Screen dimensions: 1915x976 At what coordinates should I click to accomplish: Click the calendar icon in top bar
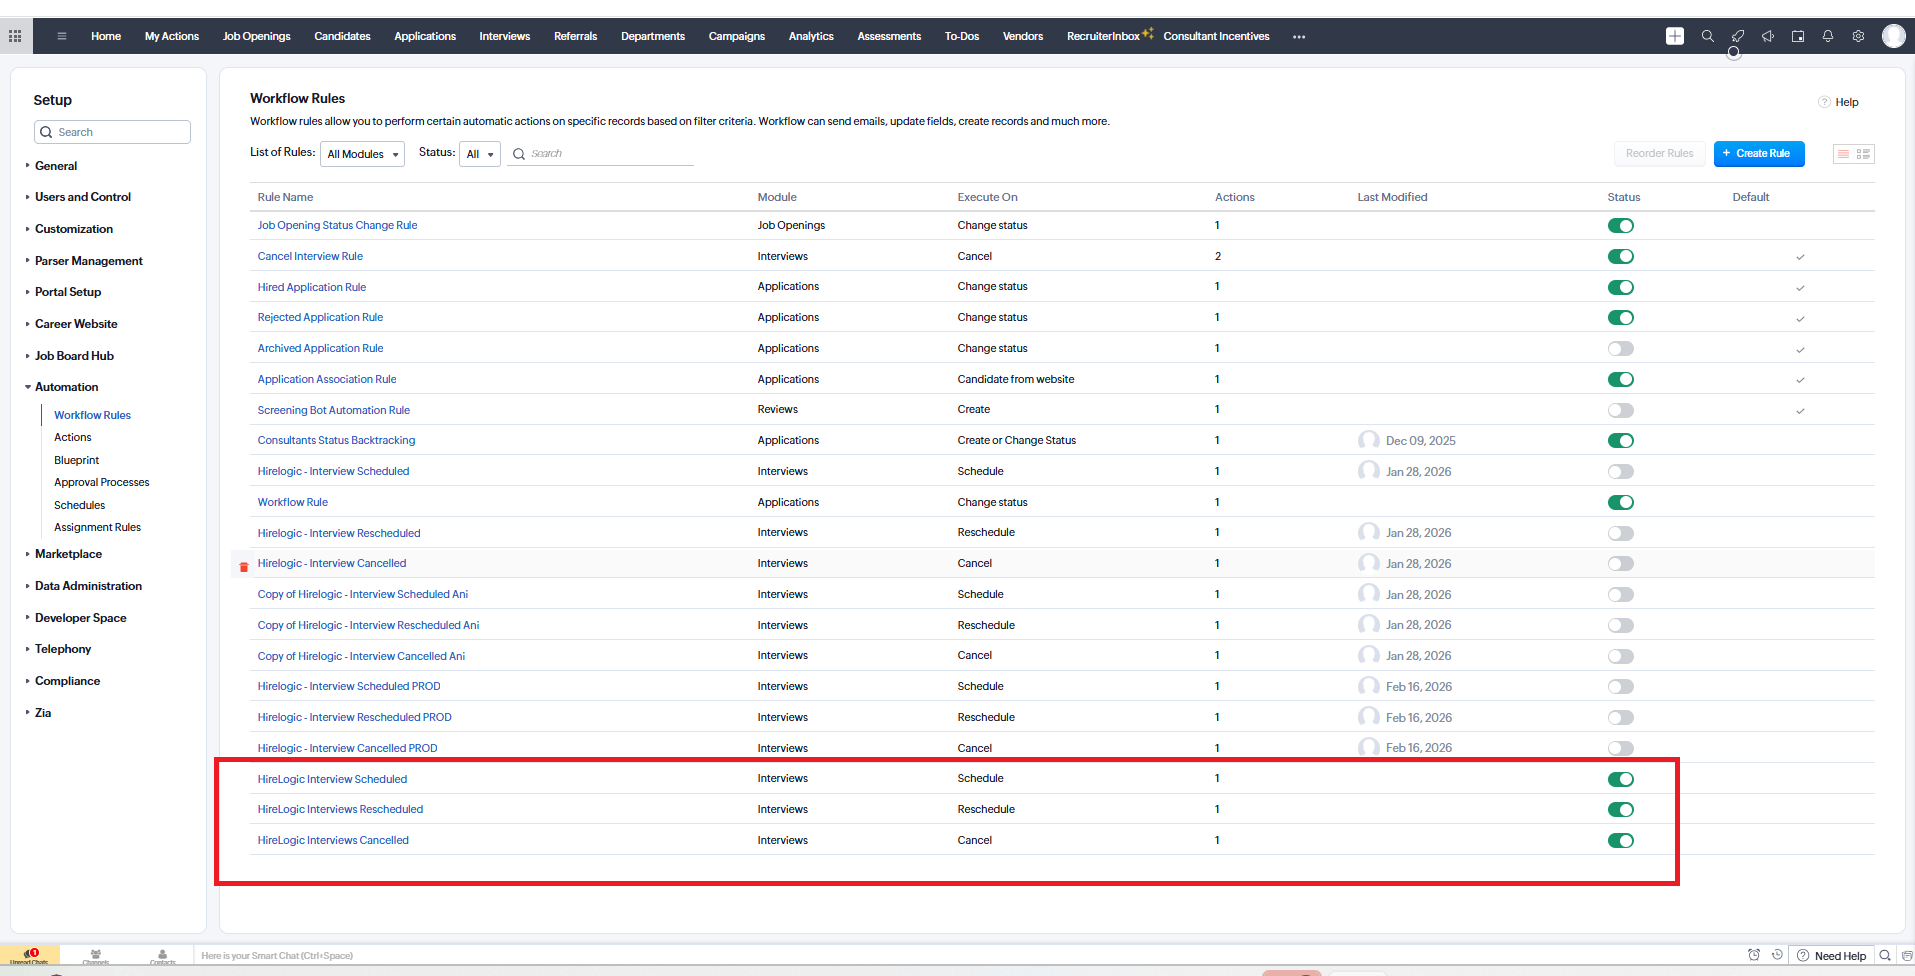(x=1798, y=36)
